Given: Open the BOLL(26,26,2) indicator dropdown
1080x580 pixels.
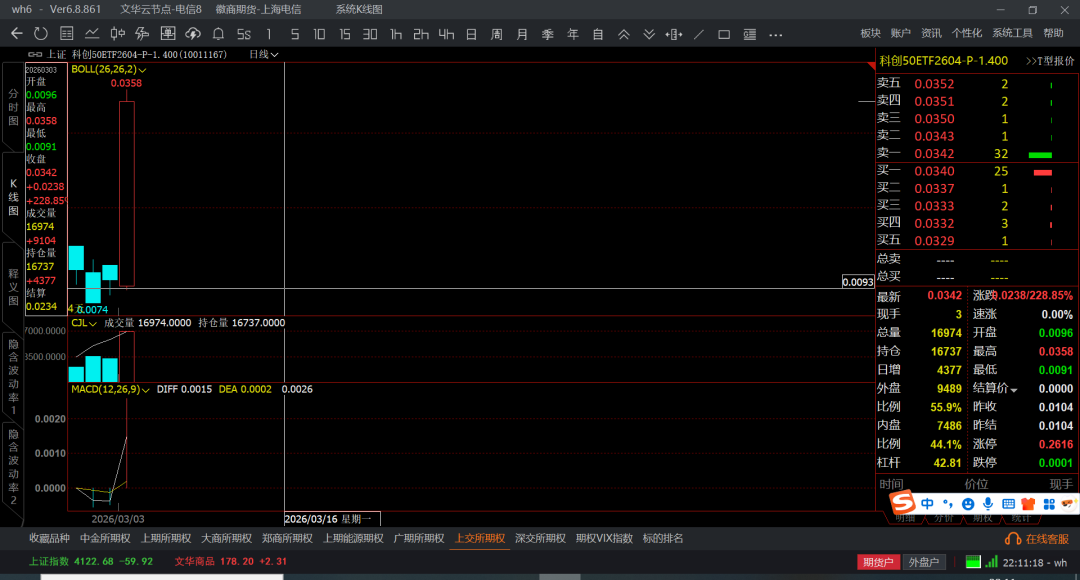Looking at the screenshot, I should (x=109, y=70).
